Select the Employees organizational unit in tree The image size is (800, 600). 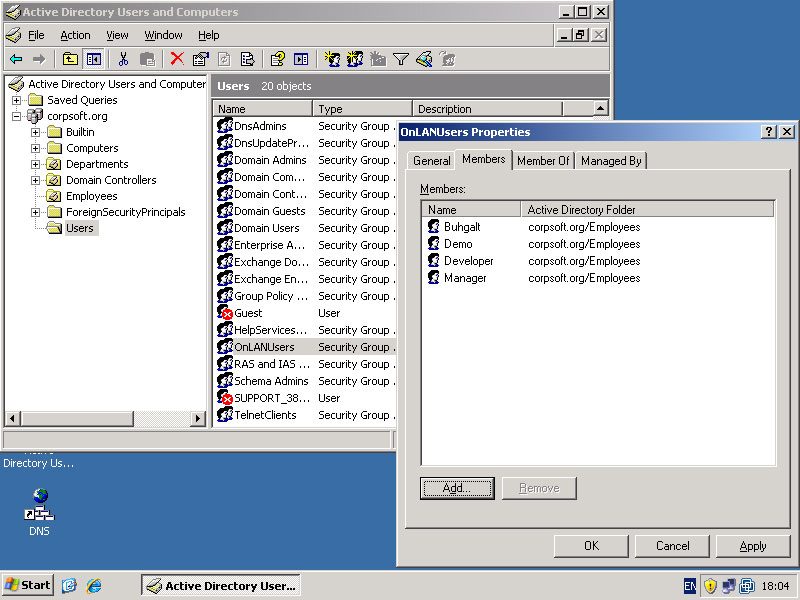point(91,196)
